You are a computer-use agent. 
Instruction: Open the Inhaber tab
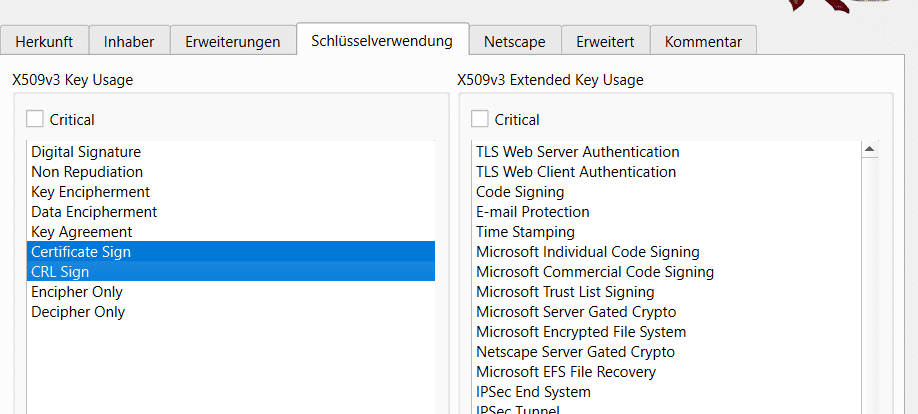click(129, 41)
